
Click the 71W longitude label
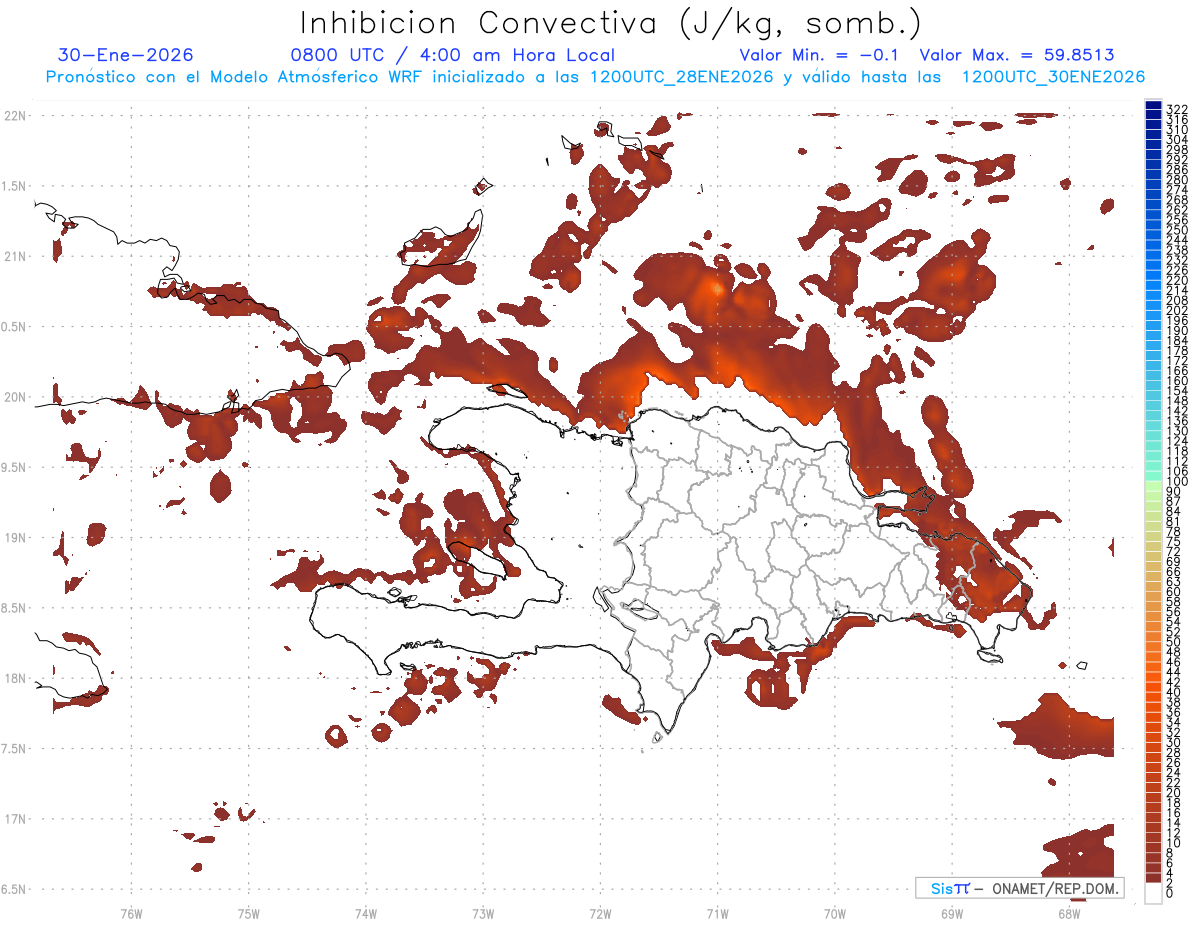[718, 912]
